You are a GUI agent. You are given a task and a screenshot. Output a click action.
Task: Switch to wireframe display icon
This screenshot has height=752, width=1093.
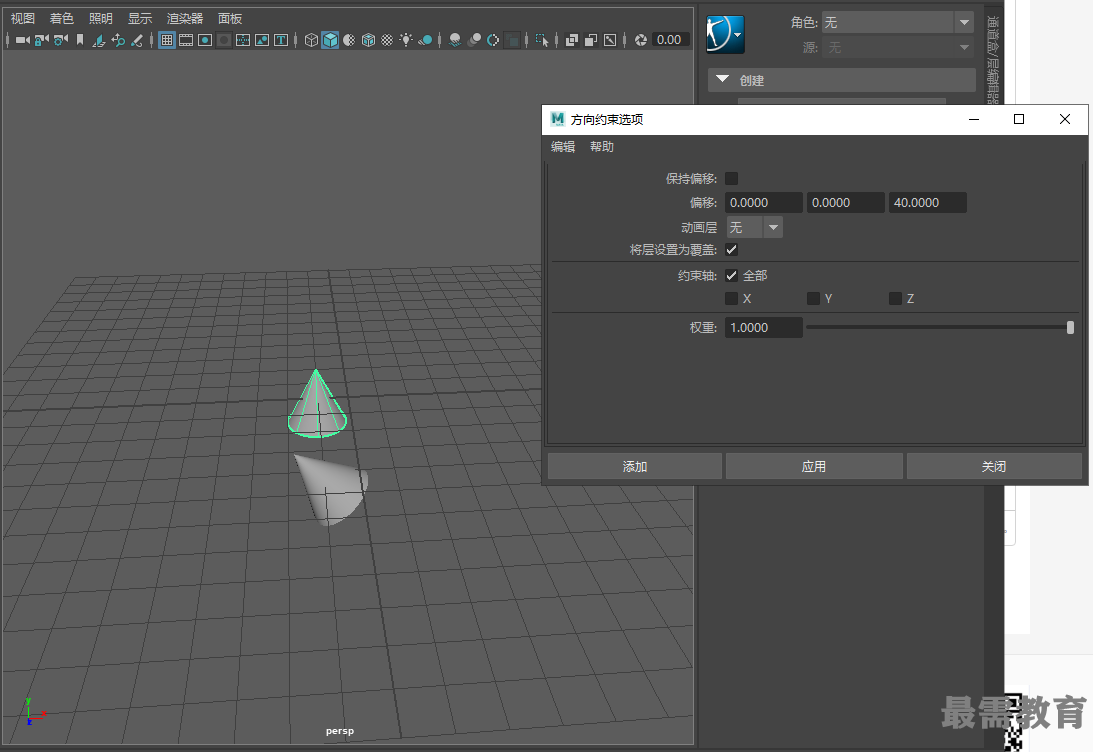pyautogui.click(x=312, y=40)
